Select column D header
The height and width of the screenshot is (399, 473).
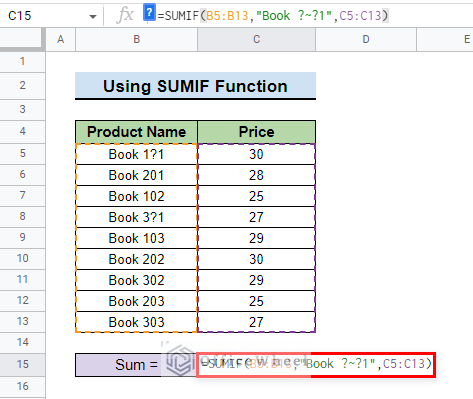(x=366, y=39)
